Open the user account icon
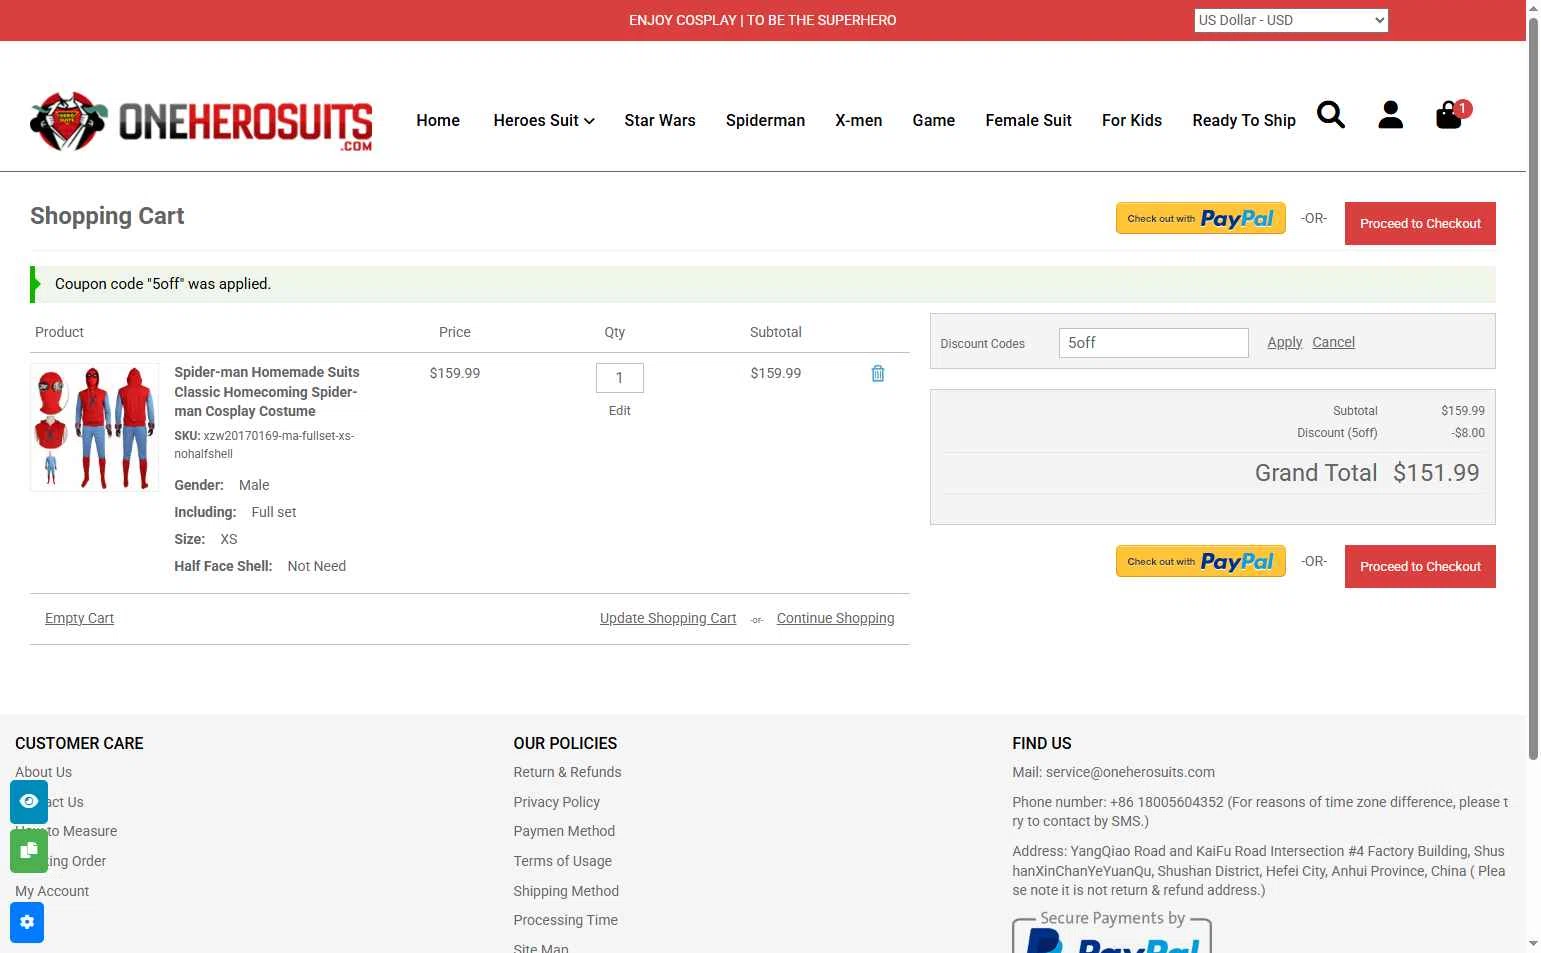This screenshot has width=1541, height=953. 1390,115
